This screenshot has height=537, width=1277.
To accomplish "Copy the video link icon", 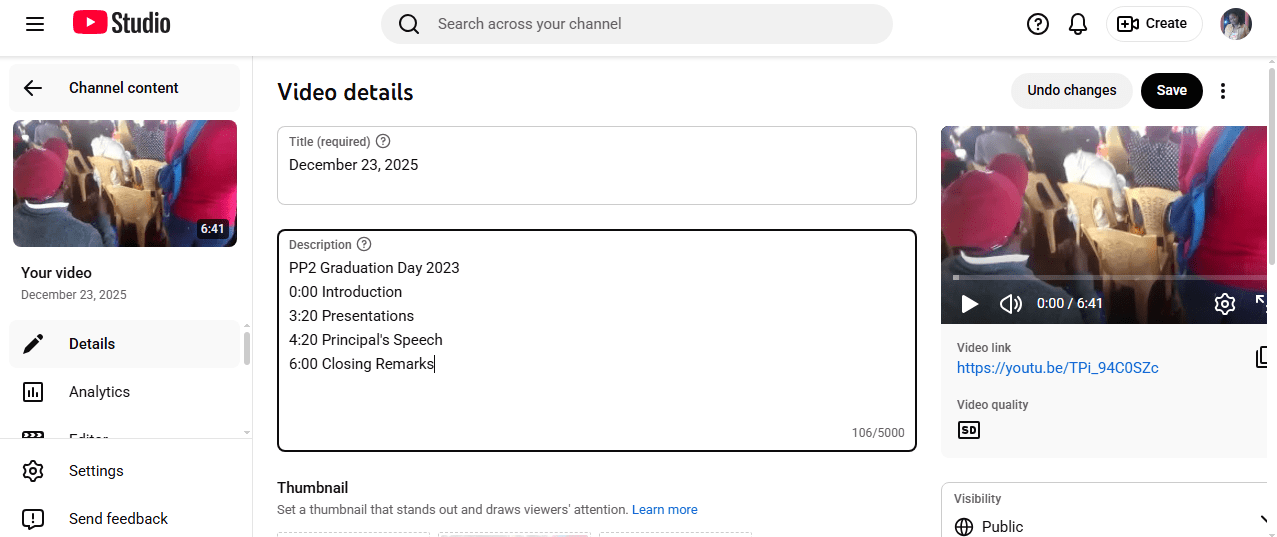I will pos(1264,357).
